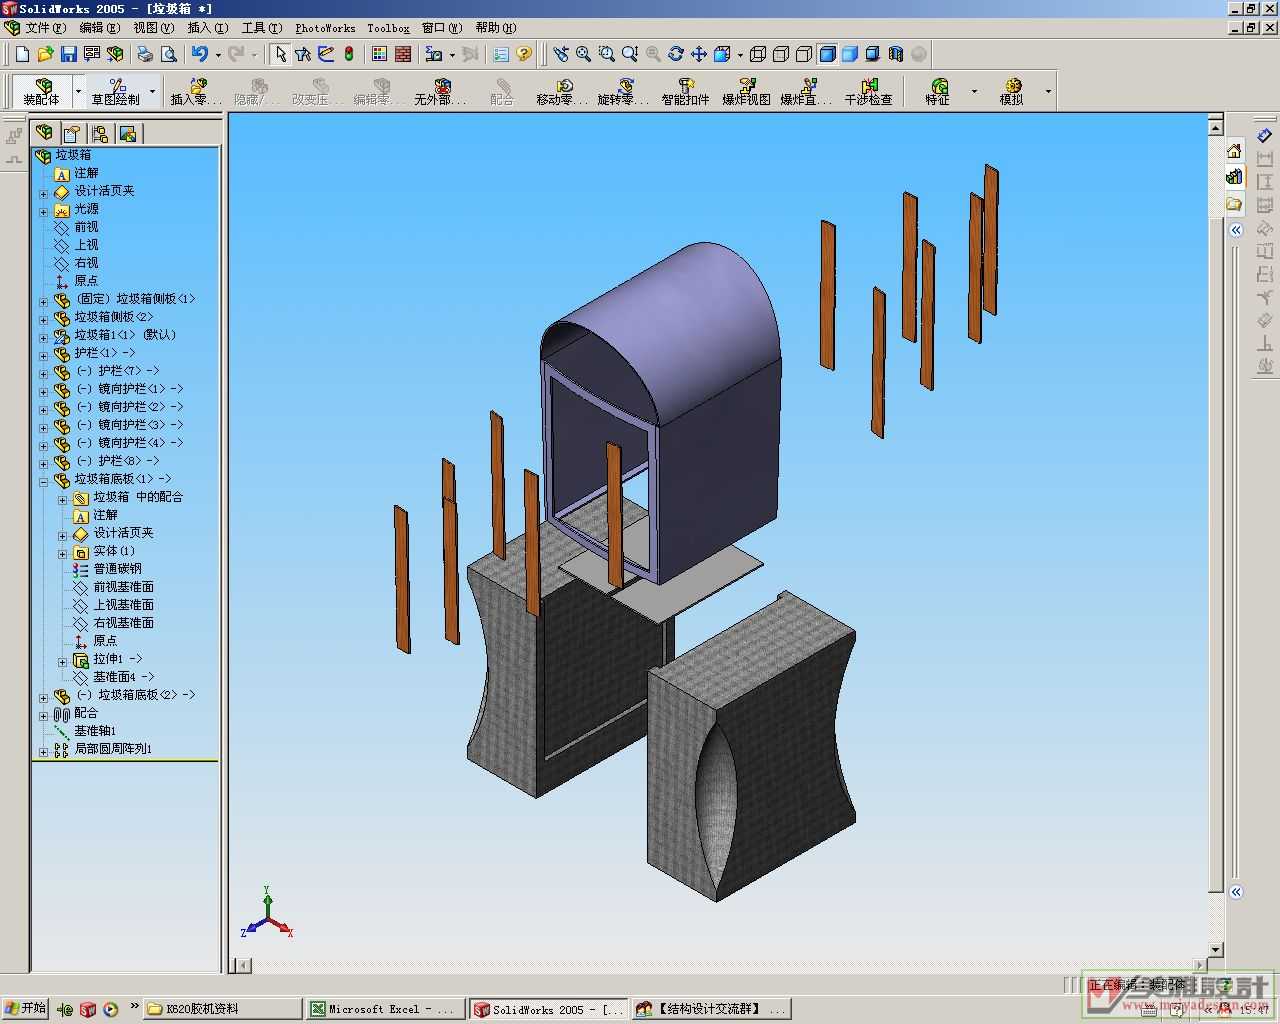Open the 文件(F) menu

pyautogui.click(x=45, y=28)
